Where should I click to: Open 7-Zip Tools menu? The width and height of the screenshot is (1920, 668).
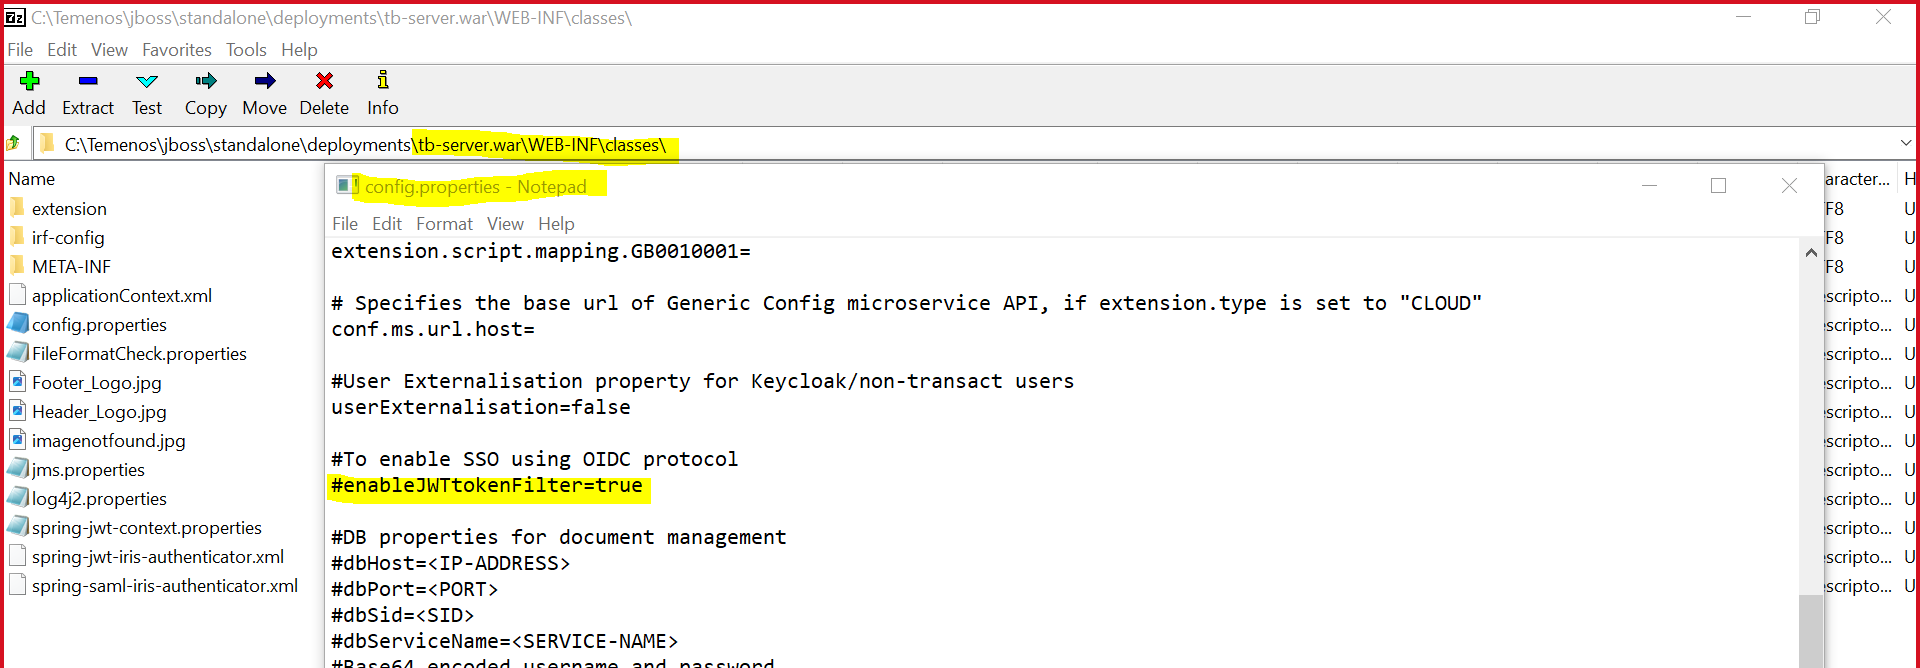246,50
